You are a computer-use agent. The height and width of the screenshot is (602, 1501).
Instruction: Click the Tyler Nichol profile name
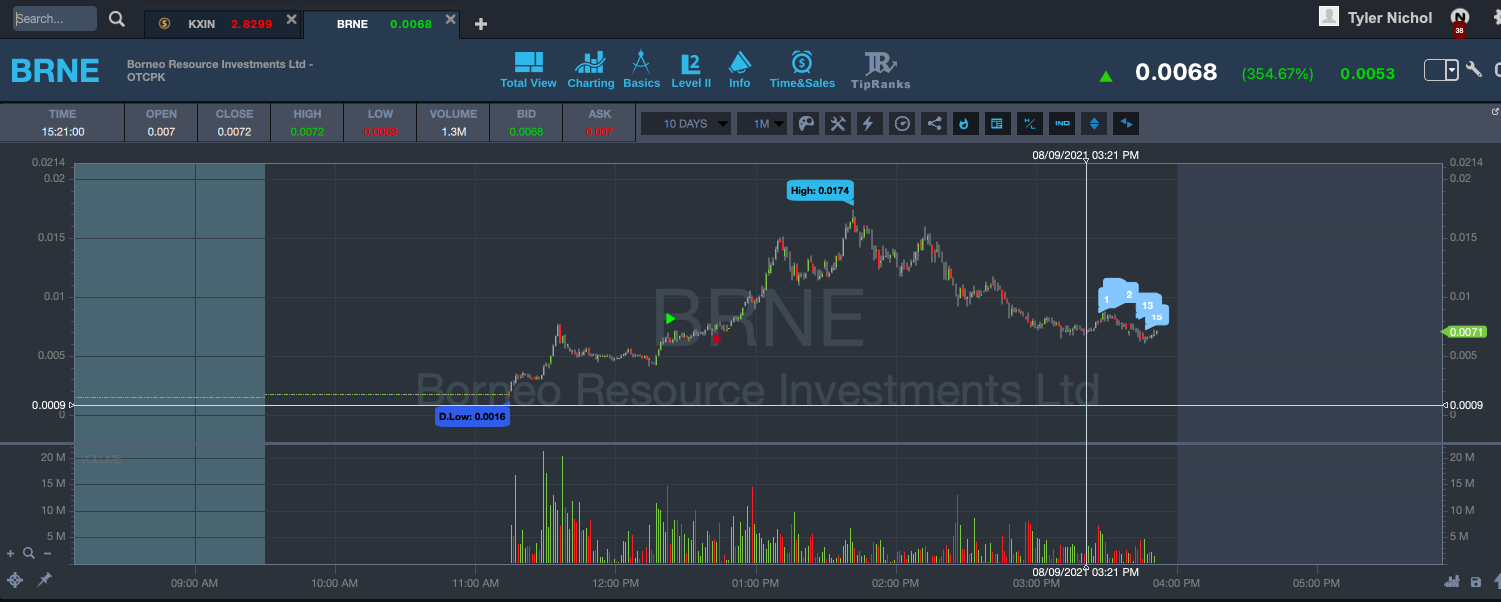[x=1389, y=18]
